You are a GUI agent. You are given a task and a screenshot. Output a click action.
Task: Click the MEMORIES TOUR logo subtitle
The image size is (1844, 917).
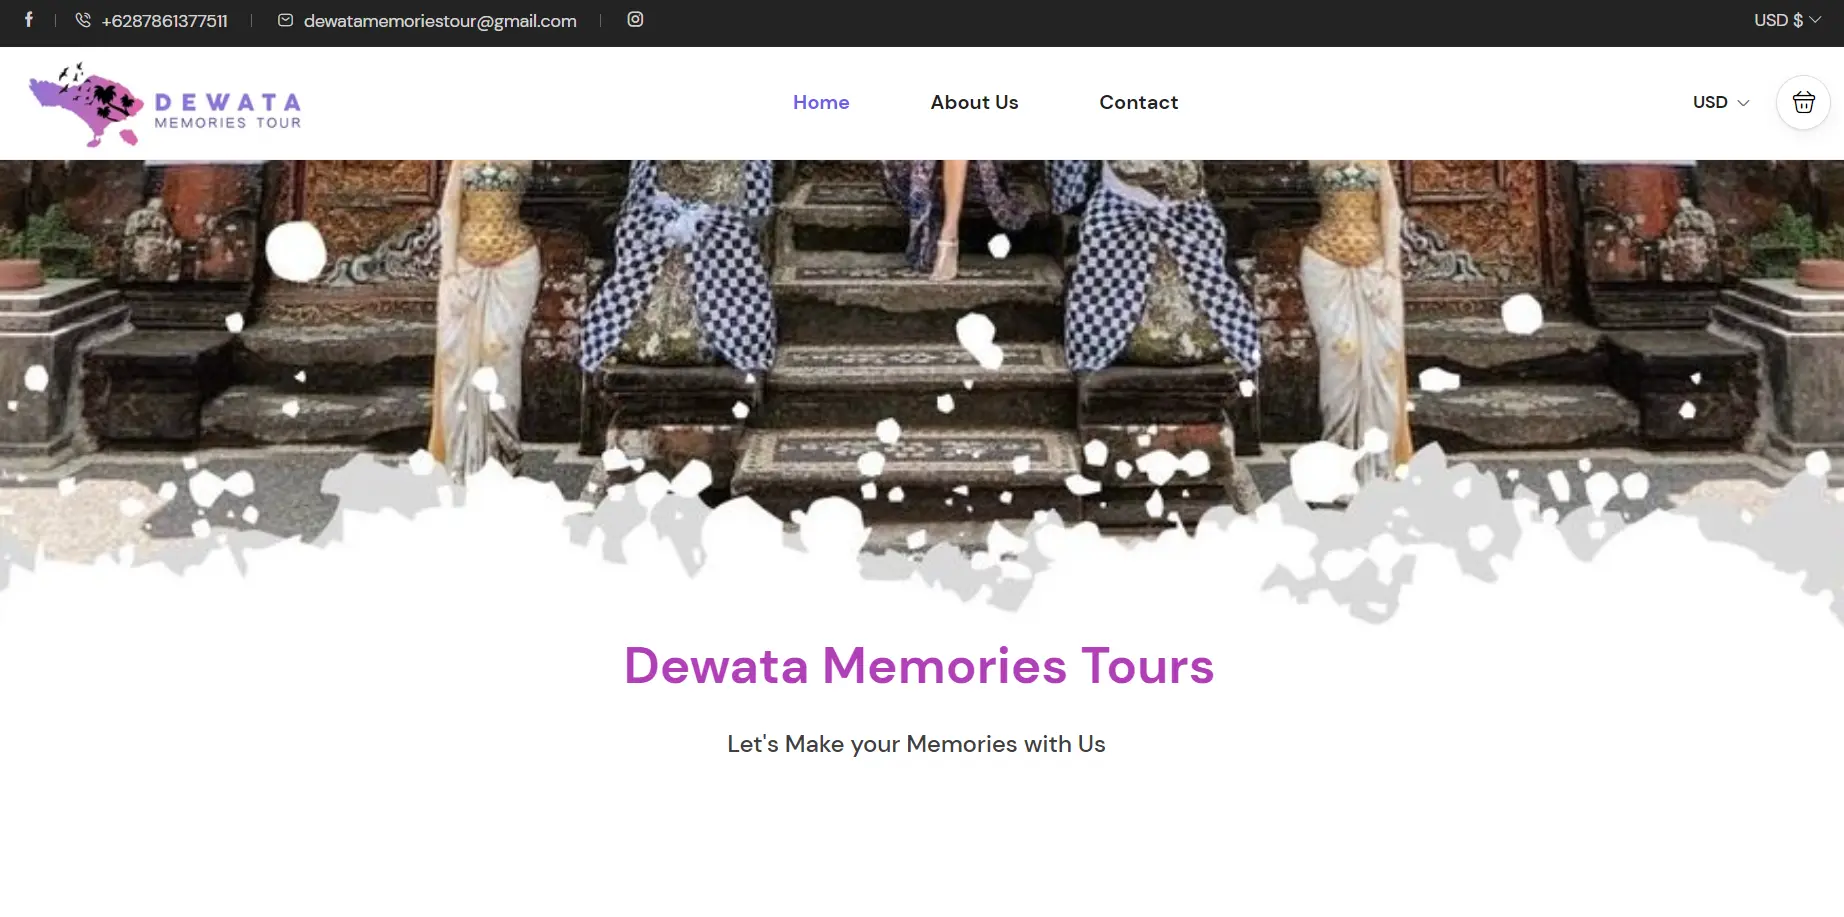(228, 123)
